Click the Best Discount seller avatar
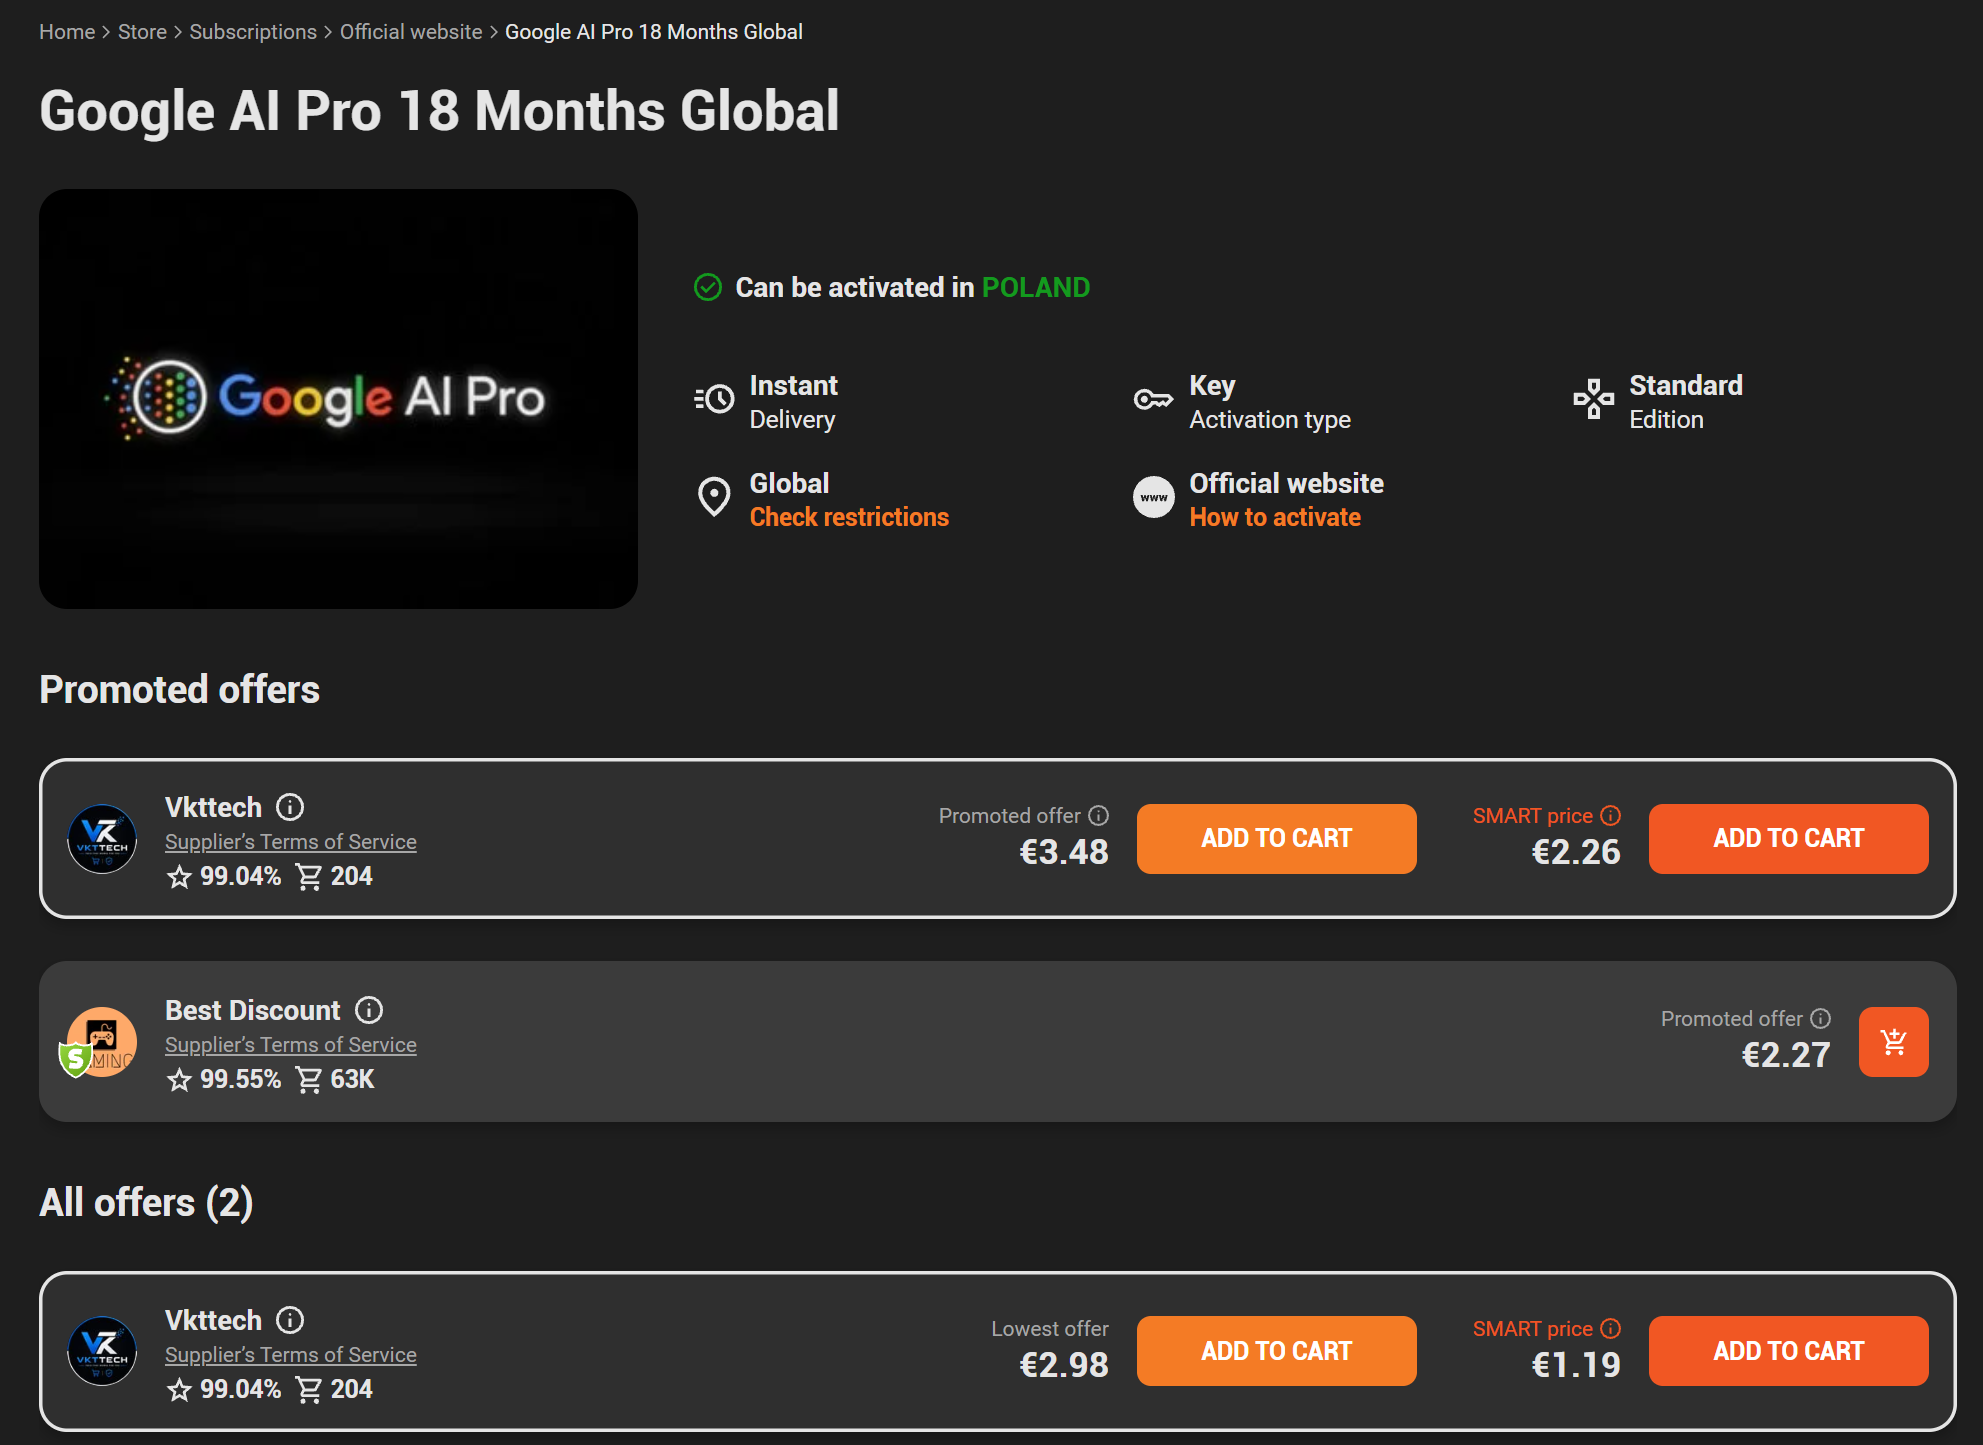Viewport: 1983px width, 1445px height. [x=98, y=1042]
